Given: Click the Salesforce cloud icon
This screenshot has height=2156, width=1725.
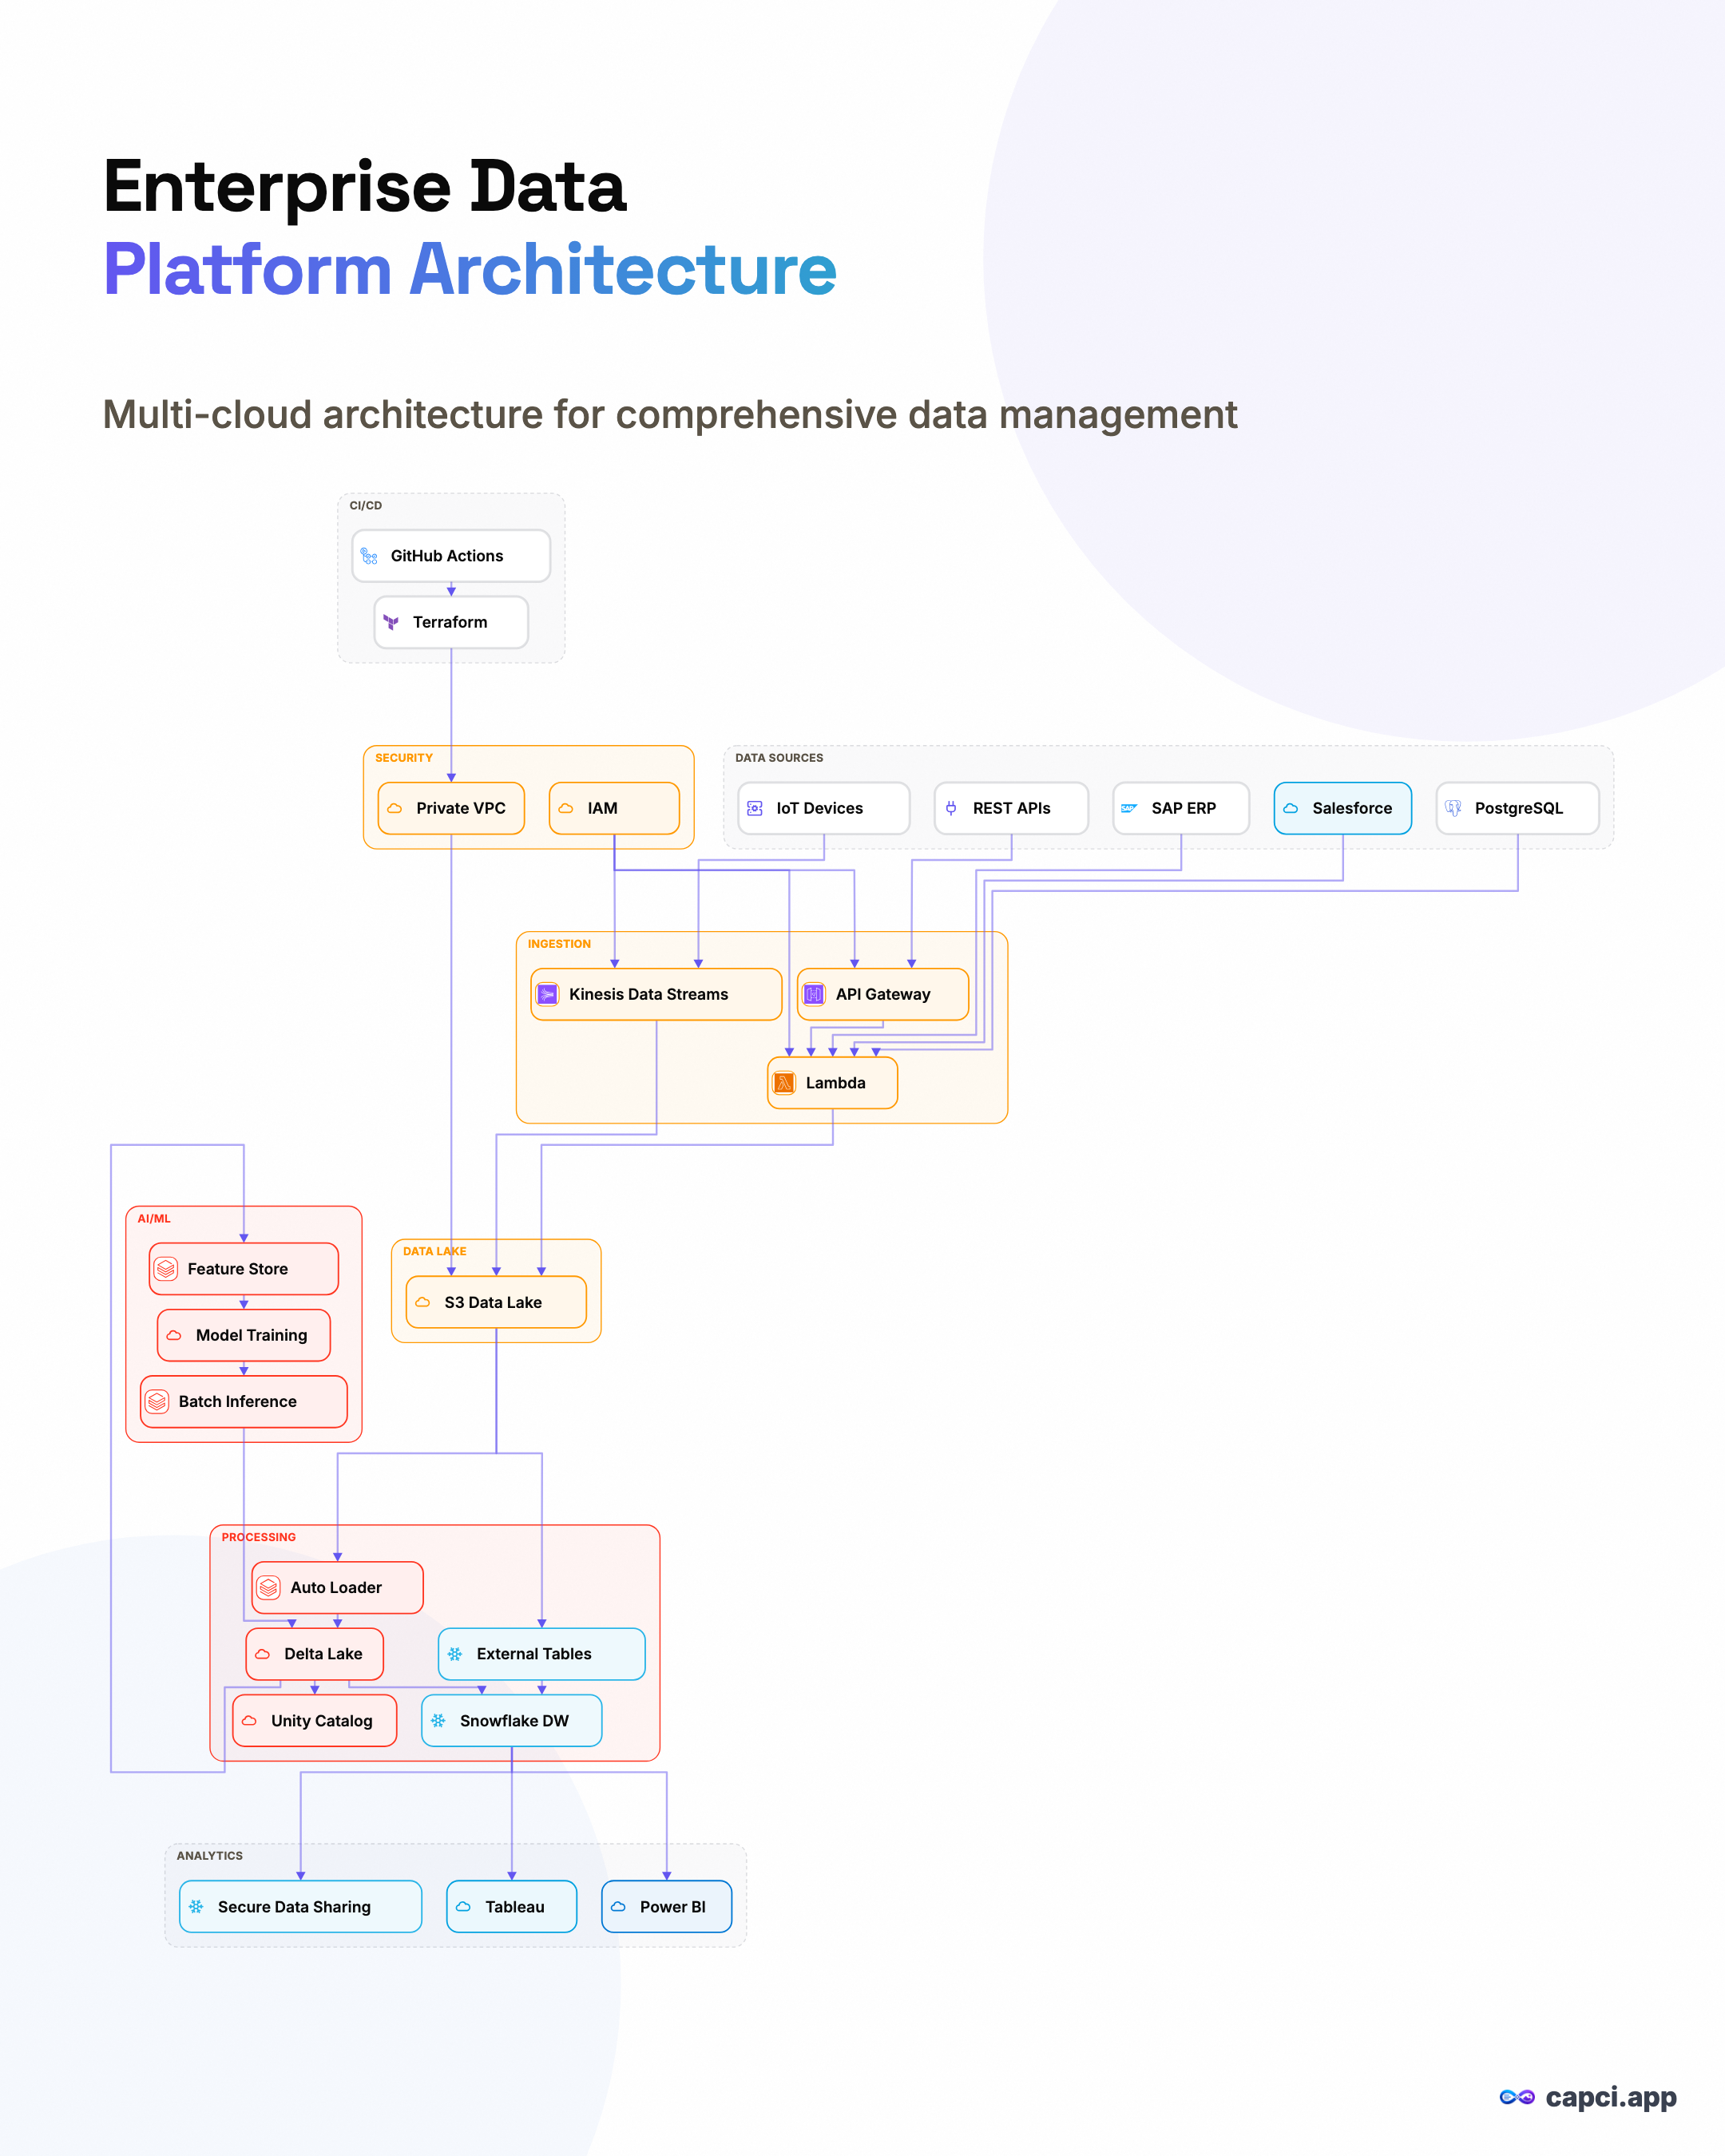Looking at the screenshot, I should (1291, 808).
